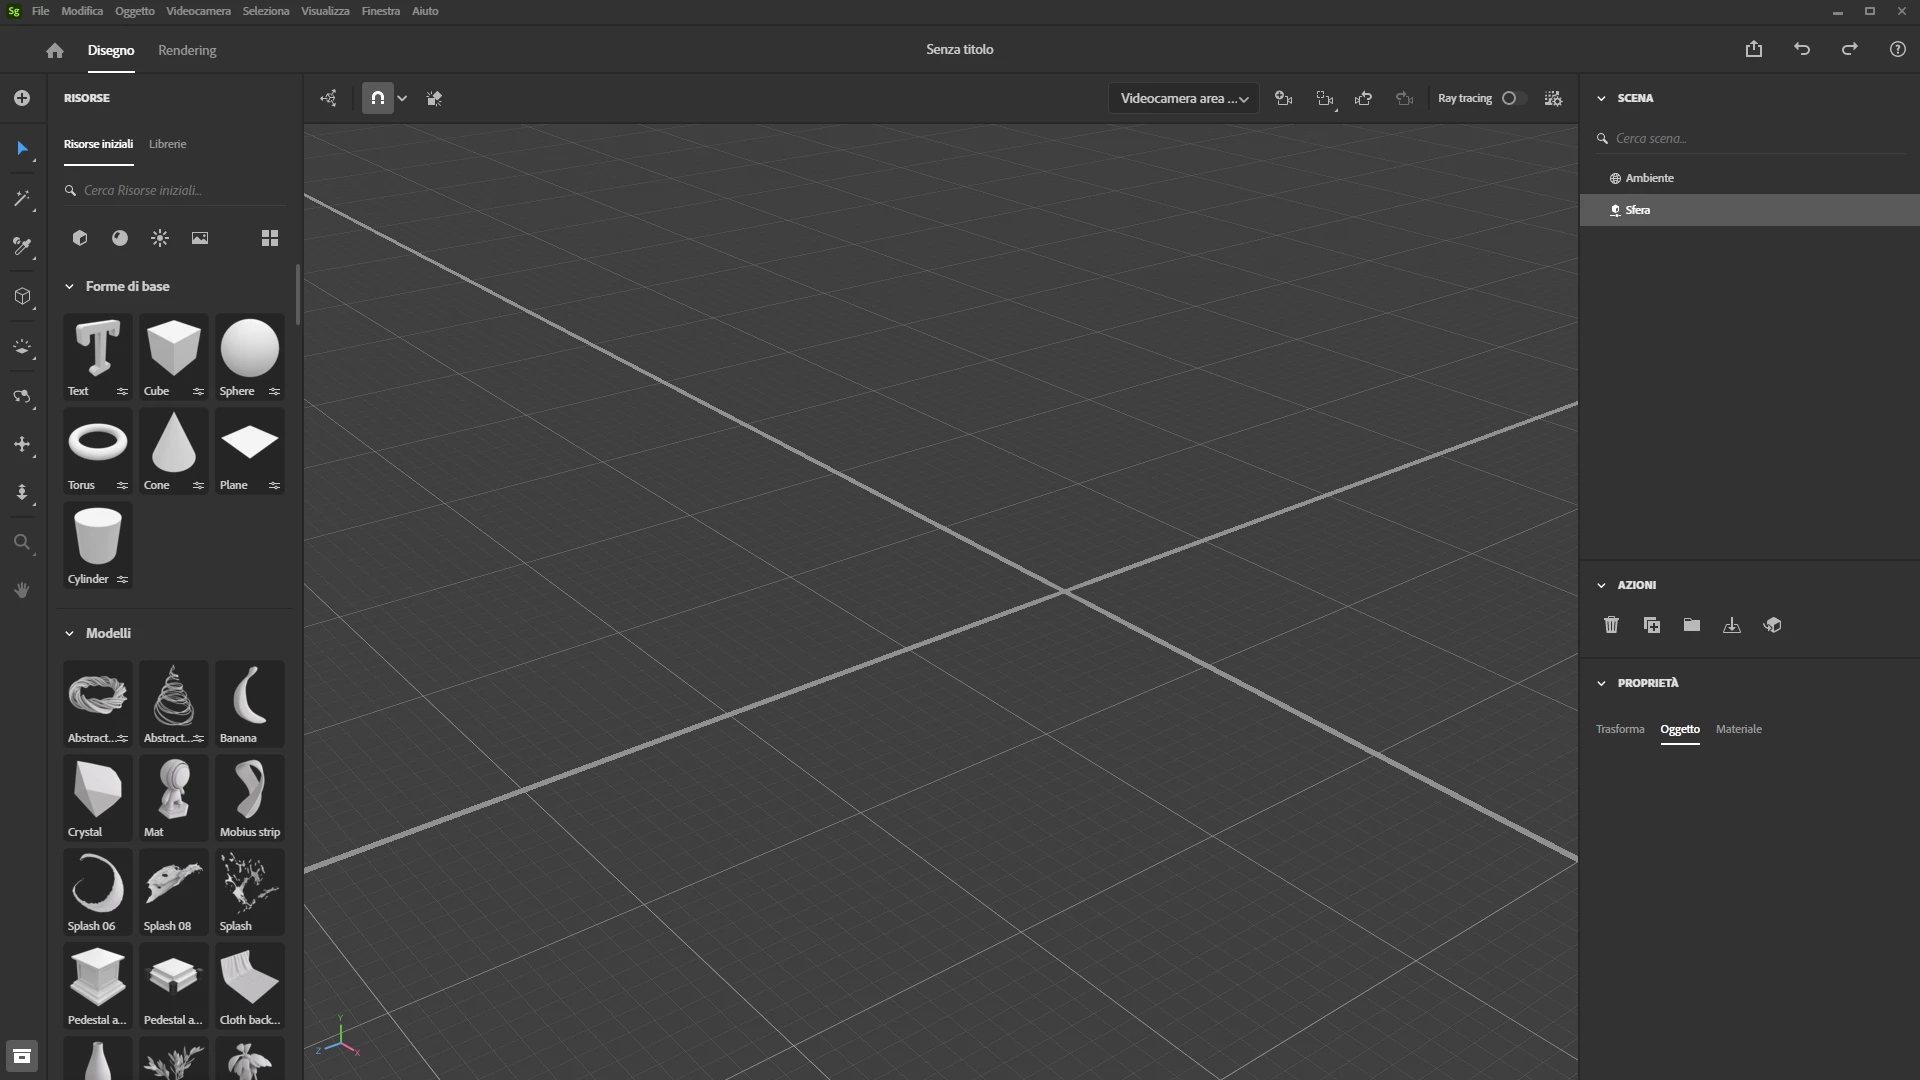Click the share export icon
Screen dimensions: 1920x1080
click(1754, 49)
